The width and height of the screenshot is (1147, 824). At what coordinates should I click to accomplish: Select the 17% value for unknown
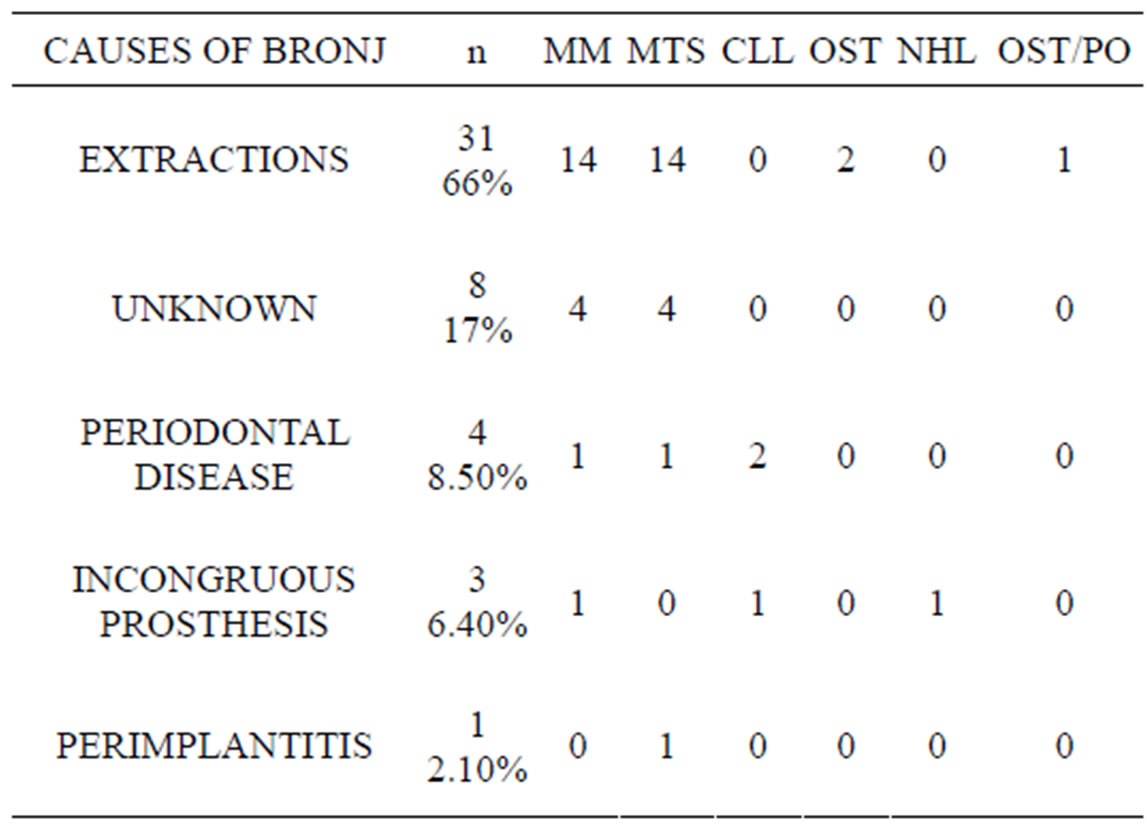point(477,331)
